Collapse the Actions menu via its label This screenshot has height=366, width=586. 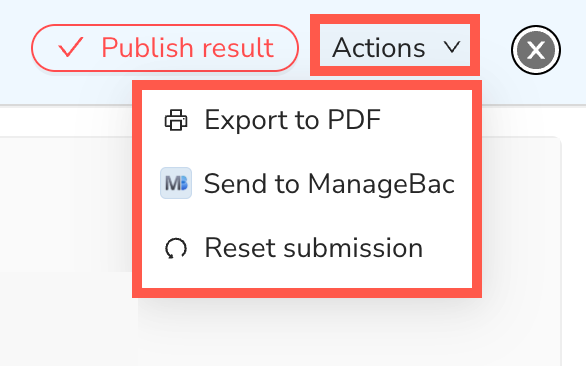(395, 45)
